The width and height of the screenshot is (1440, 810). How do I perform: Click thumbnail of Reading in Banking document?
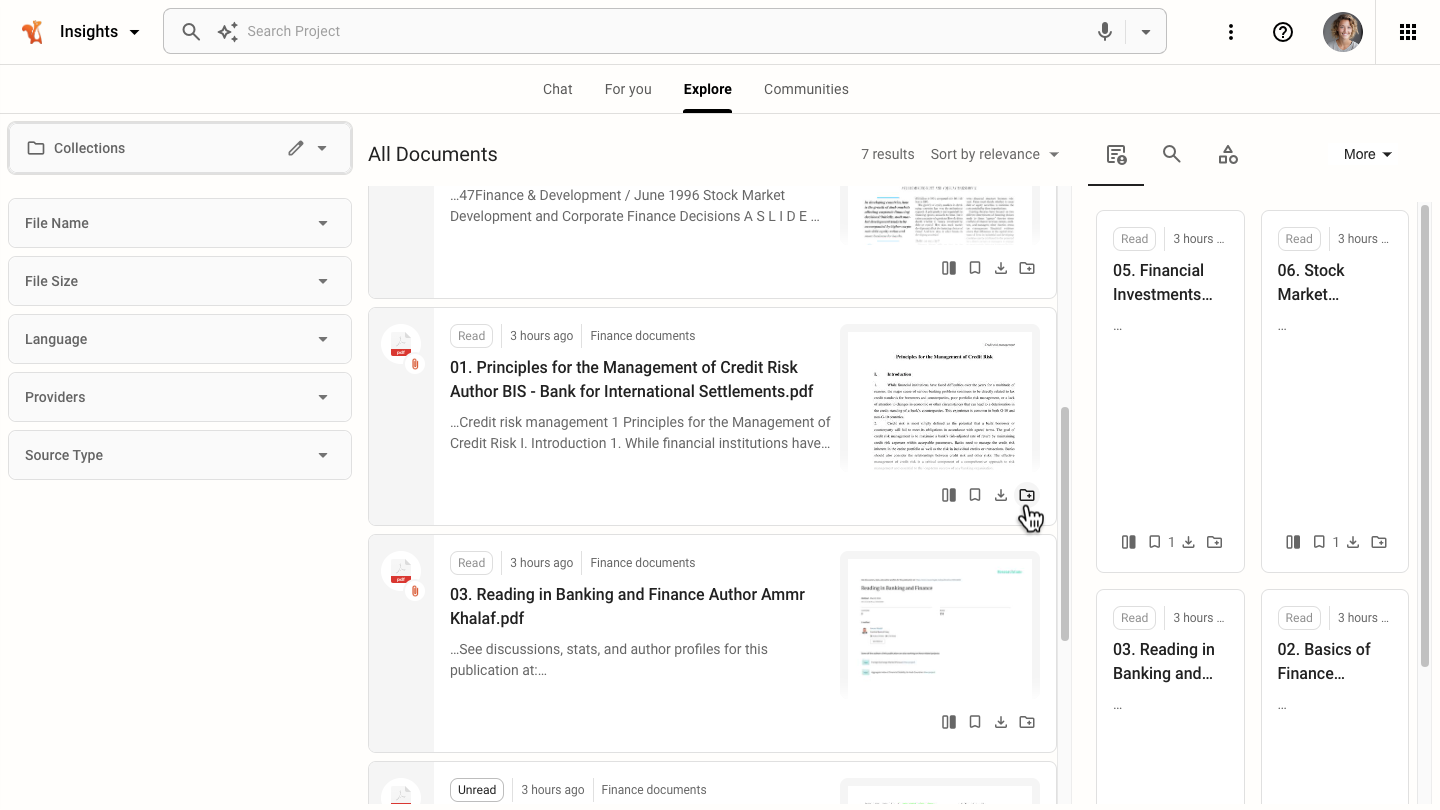coord(940,627)
